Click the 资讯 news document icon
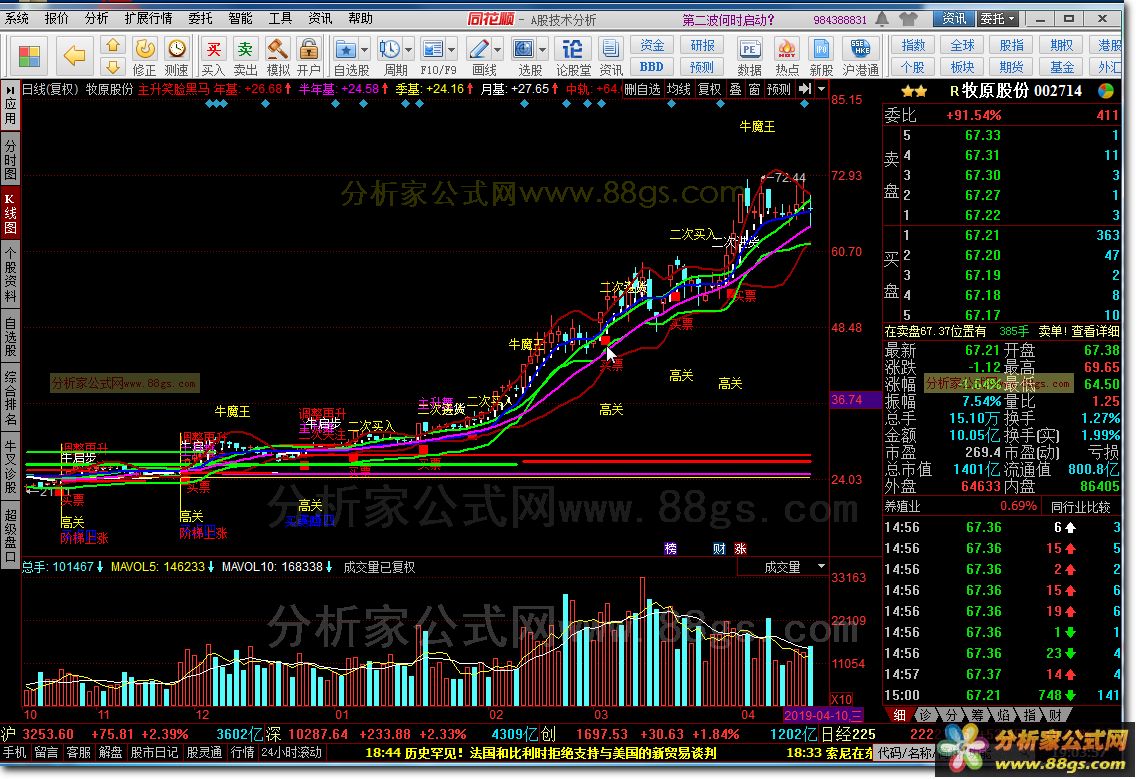Image resolution: width=1137 pixels, height=779 pixels. (x=611, y=57)
